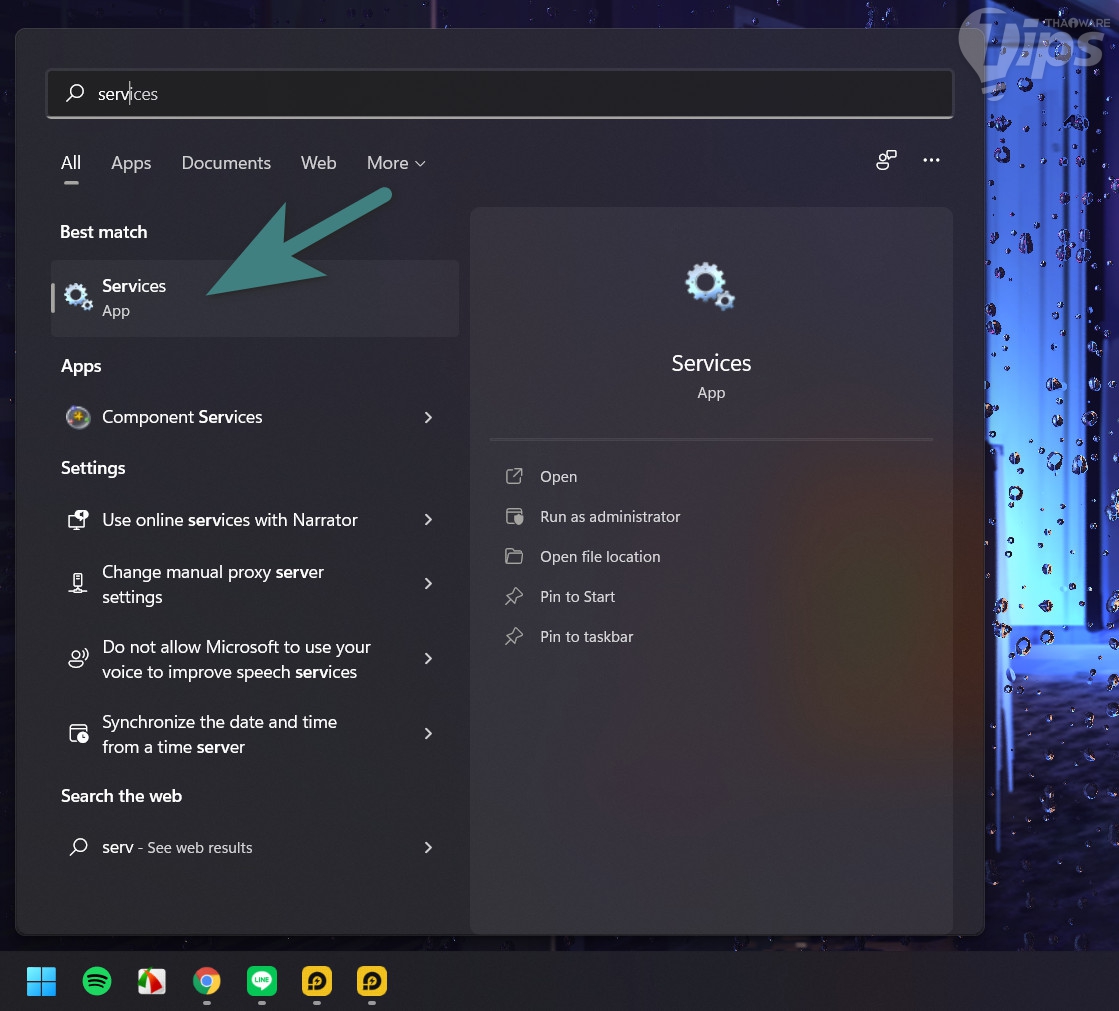The image size is (1119, 1011).
Task: Click the Run as administrator shield icon
Action: [x=514, y=516]
